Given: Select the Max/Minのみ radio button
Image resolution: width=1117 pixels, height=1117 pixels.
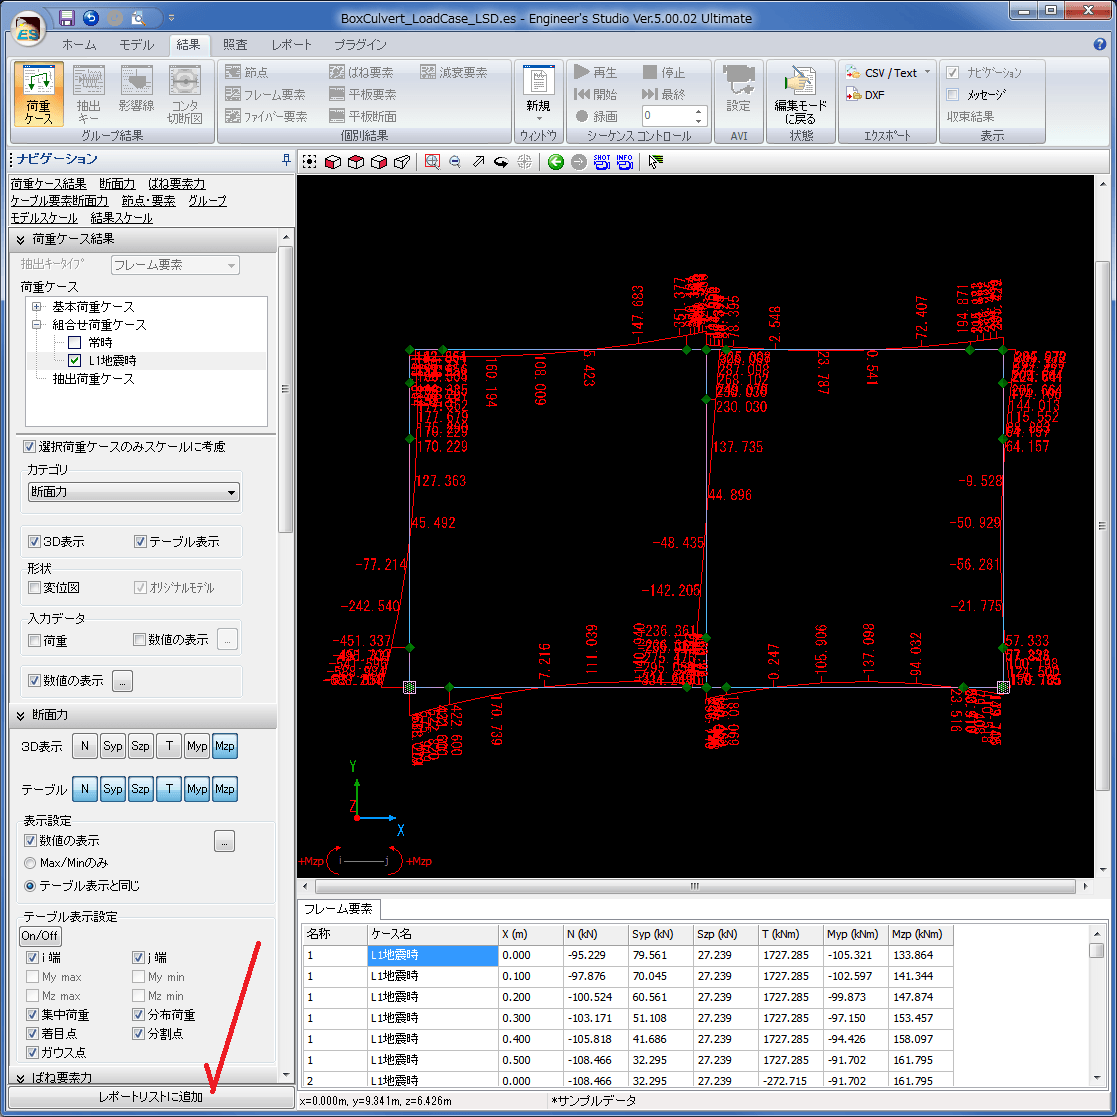Looking at the screenshot, I should point(31,863).
